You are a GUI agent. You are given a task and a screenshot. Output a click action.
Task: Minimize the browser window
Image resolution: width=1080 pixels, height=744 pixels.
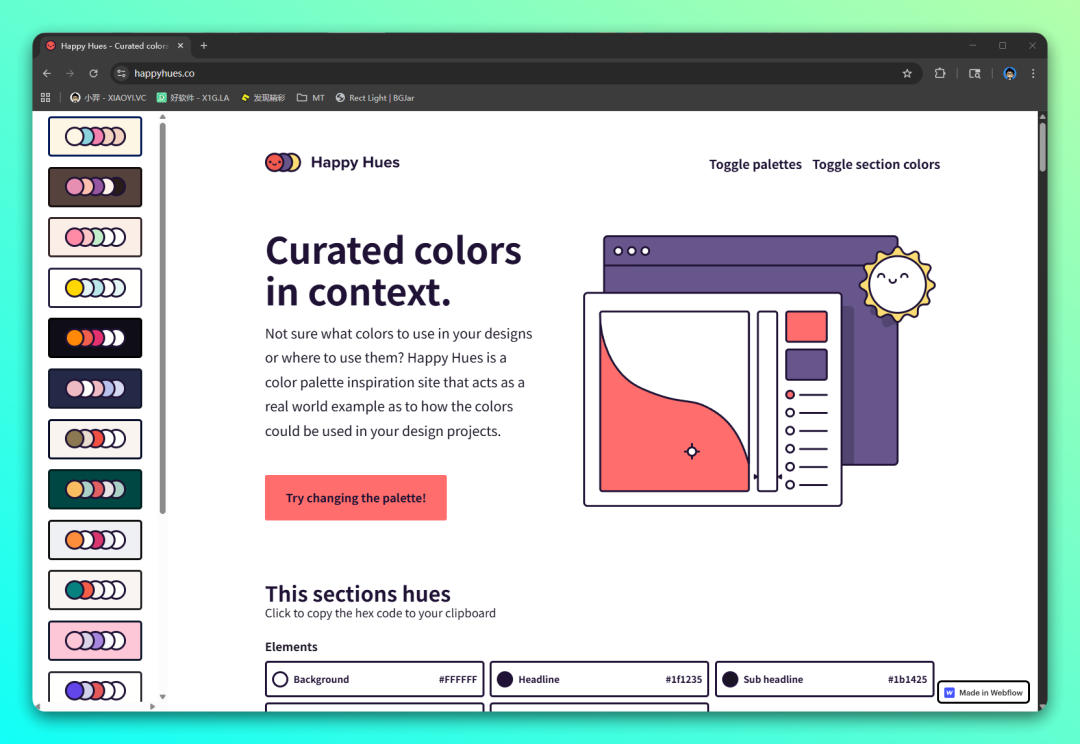(x=973, y=45)
